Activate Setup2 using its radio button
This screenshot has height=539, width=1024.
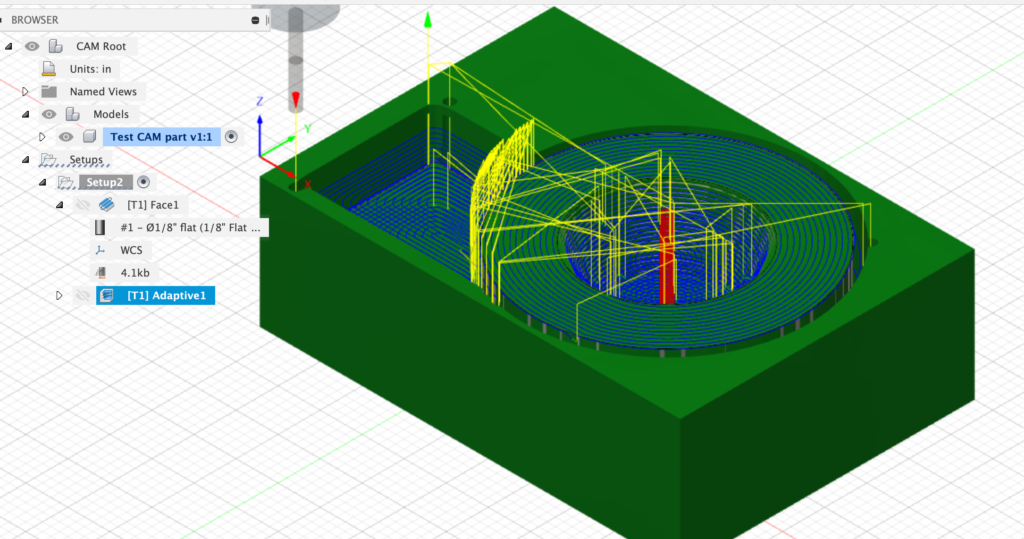point(143,182)
